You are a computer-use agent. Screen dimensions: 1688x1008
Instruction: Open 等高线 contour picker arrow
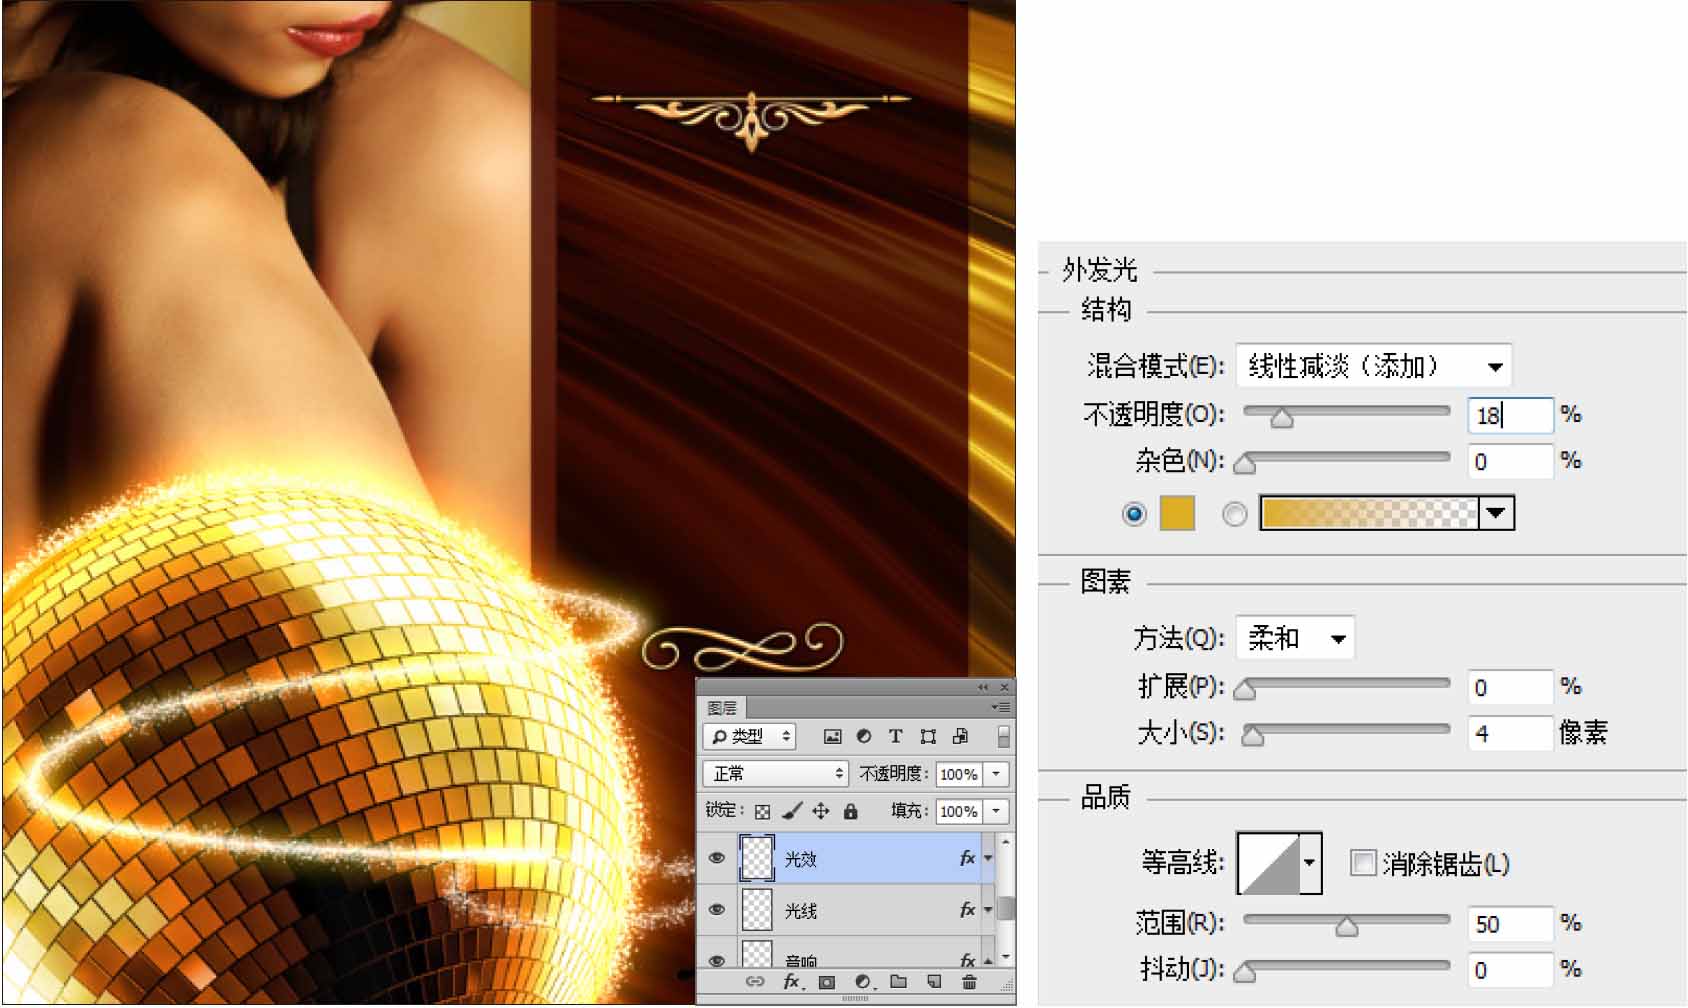coord(1309,862)
